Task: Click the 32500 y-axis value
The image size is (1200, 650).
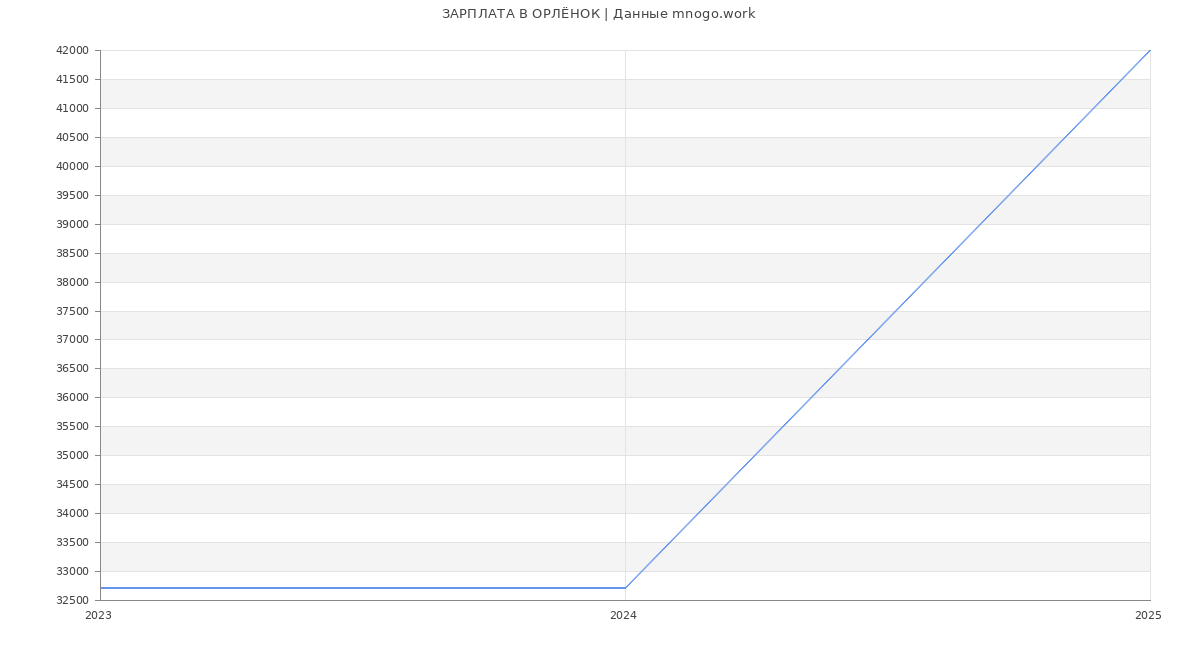Action: 72,601
